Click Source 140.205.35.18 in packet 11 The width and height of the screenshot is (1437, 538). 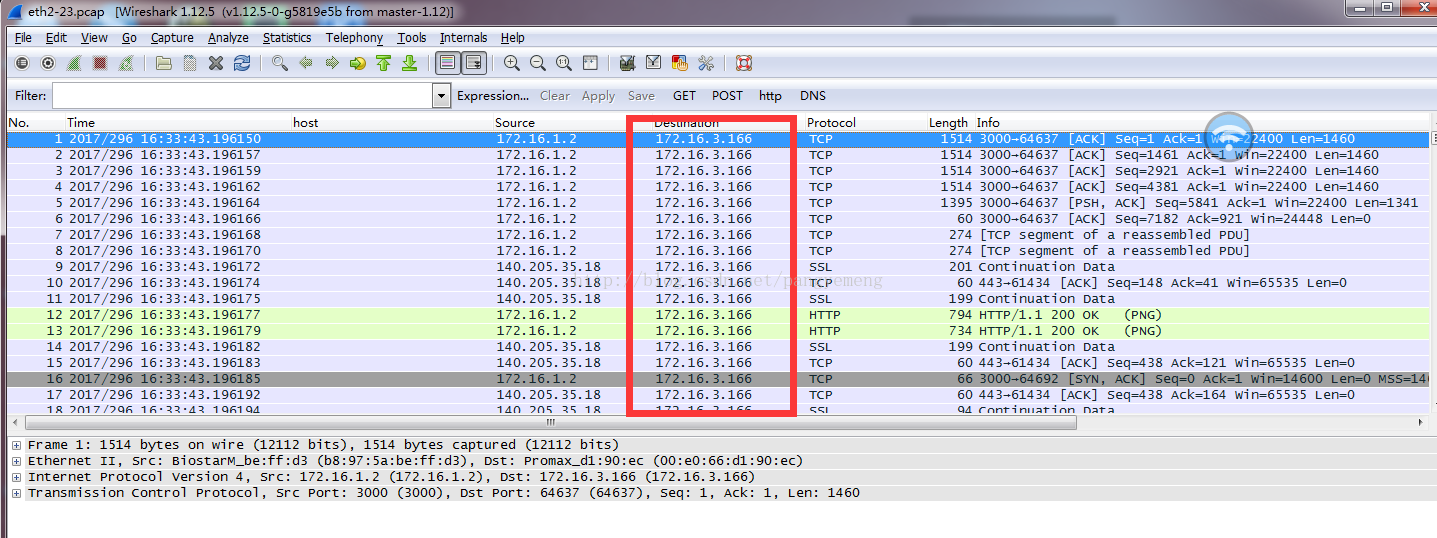tap(549, 299)
